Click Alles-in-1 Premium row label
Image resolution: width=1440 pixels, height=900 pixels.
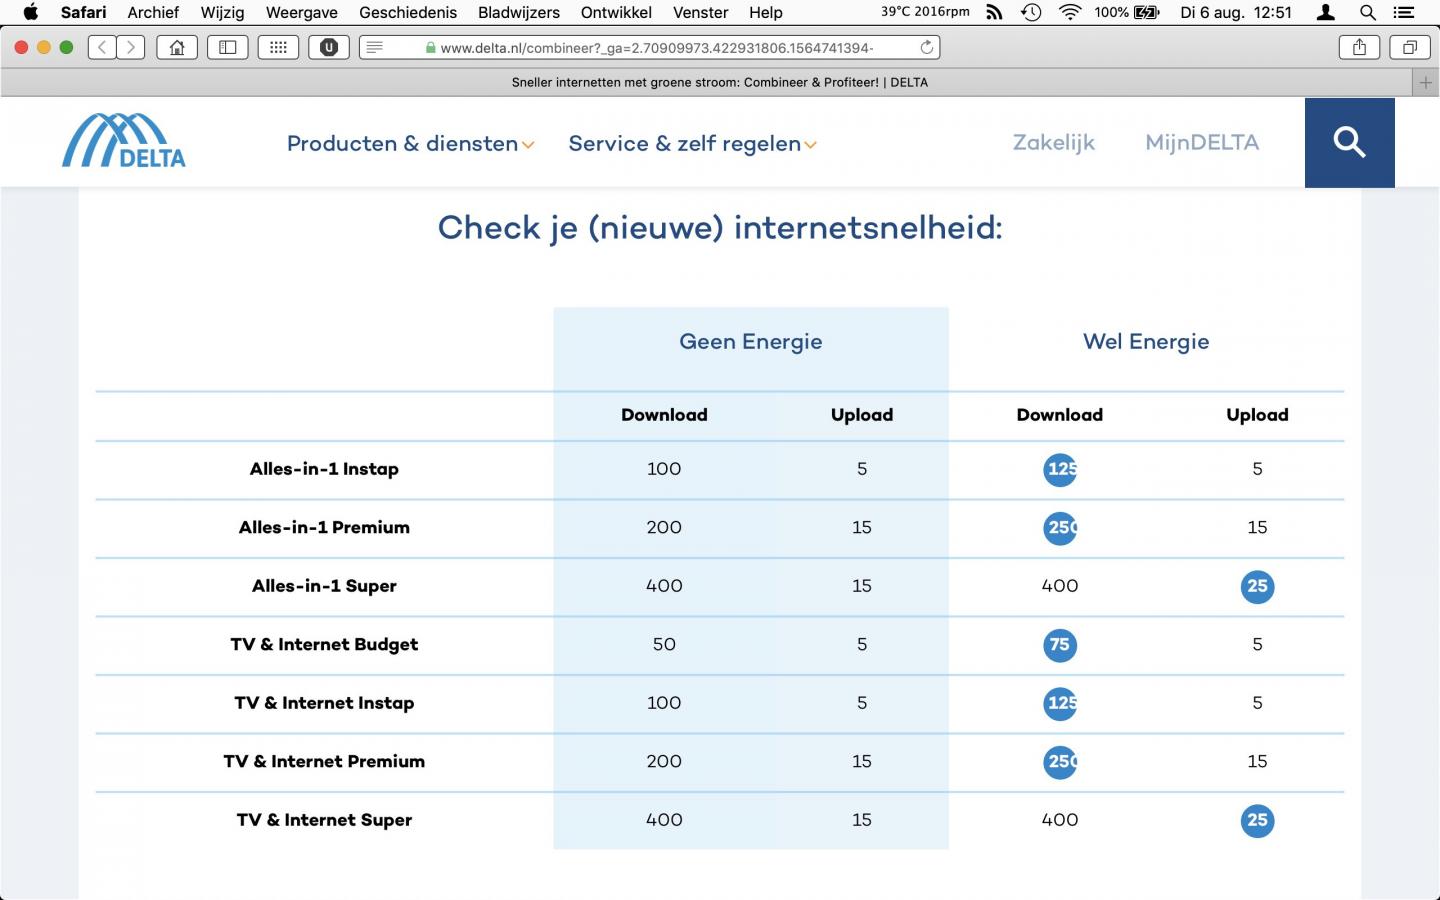tap(324, 527)
